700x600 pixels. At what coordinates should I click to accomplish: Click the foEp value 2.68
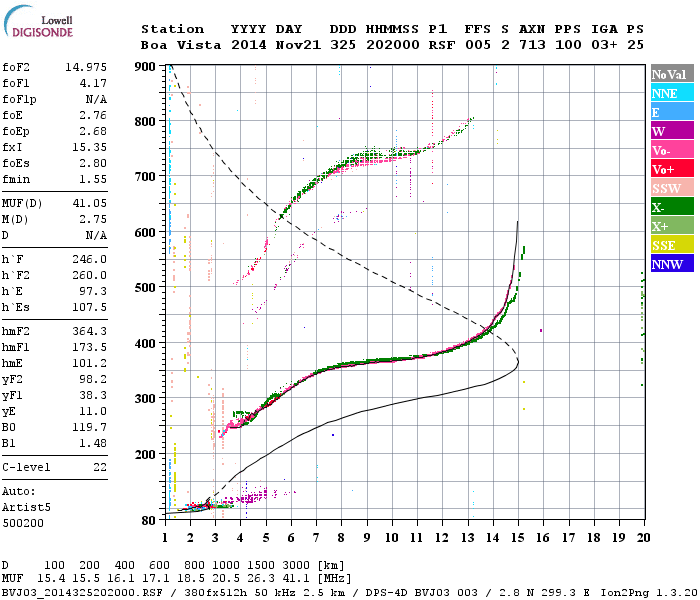[x=93, y=131]
